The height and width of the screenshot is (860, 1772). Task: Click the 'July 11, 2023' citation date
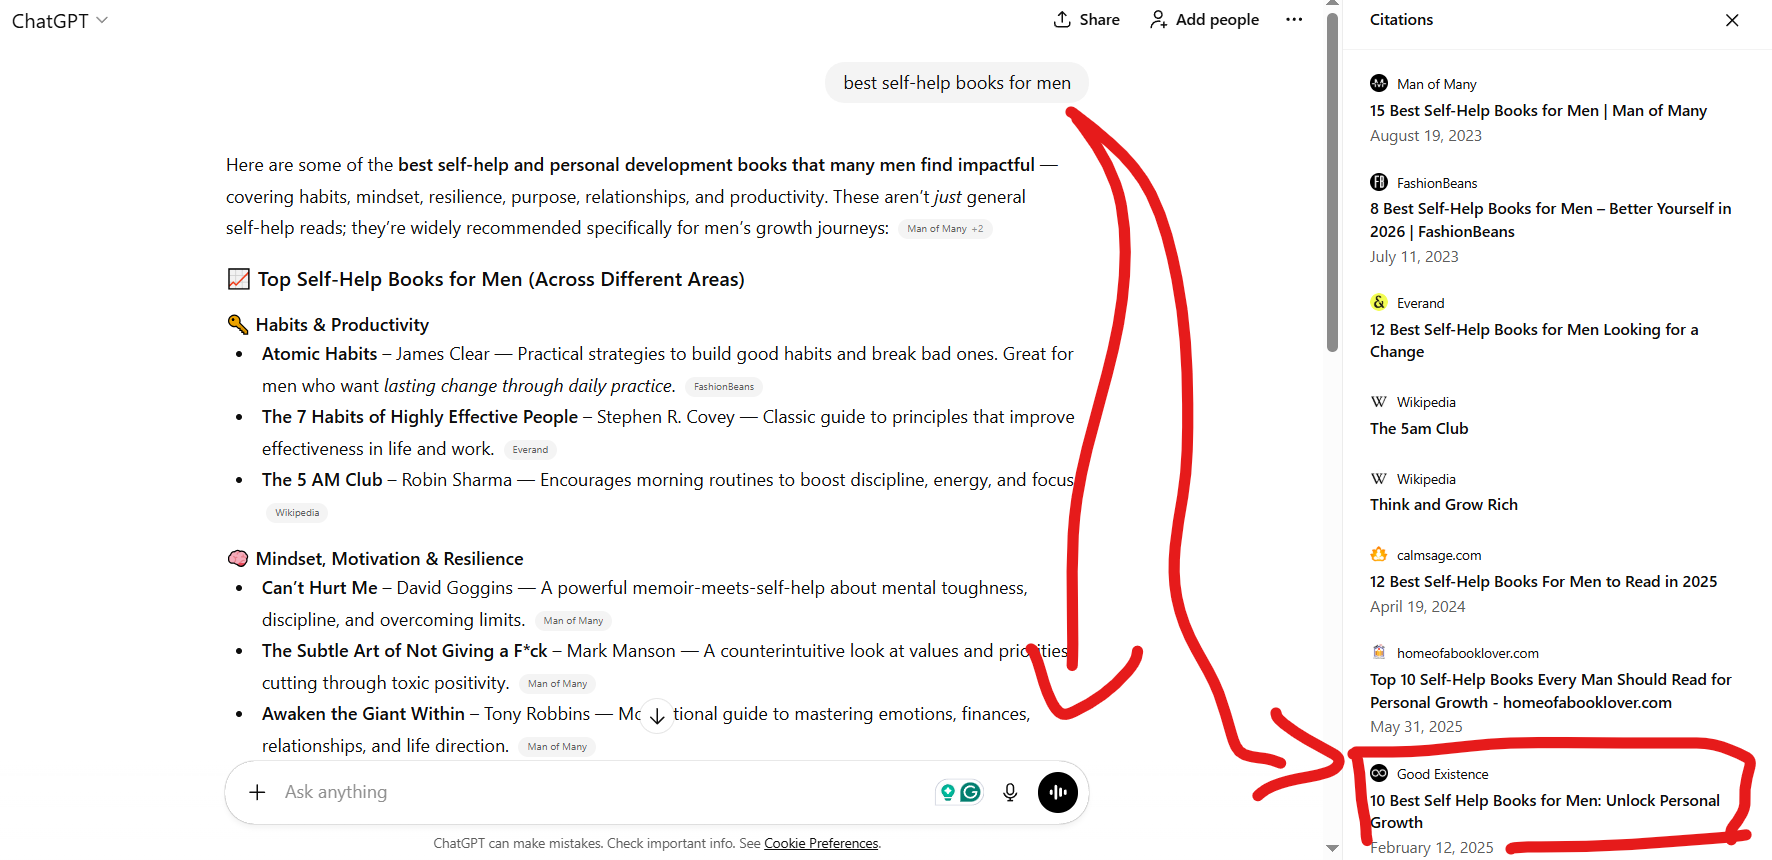click(1414, 257)
